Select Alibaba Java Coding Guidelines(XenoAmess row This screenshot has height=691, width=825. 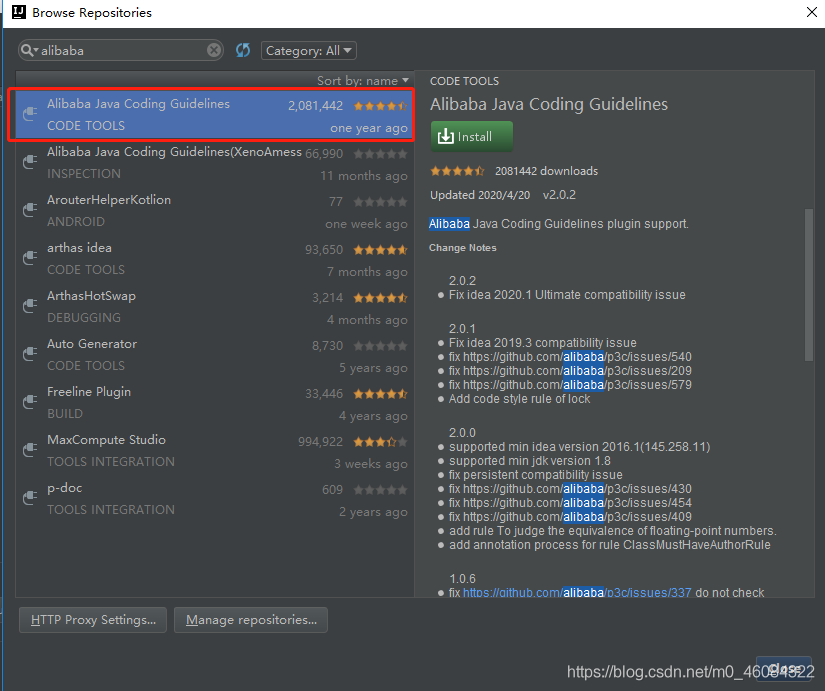pos(213,163)
